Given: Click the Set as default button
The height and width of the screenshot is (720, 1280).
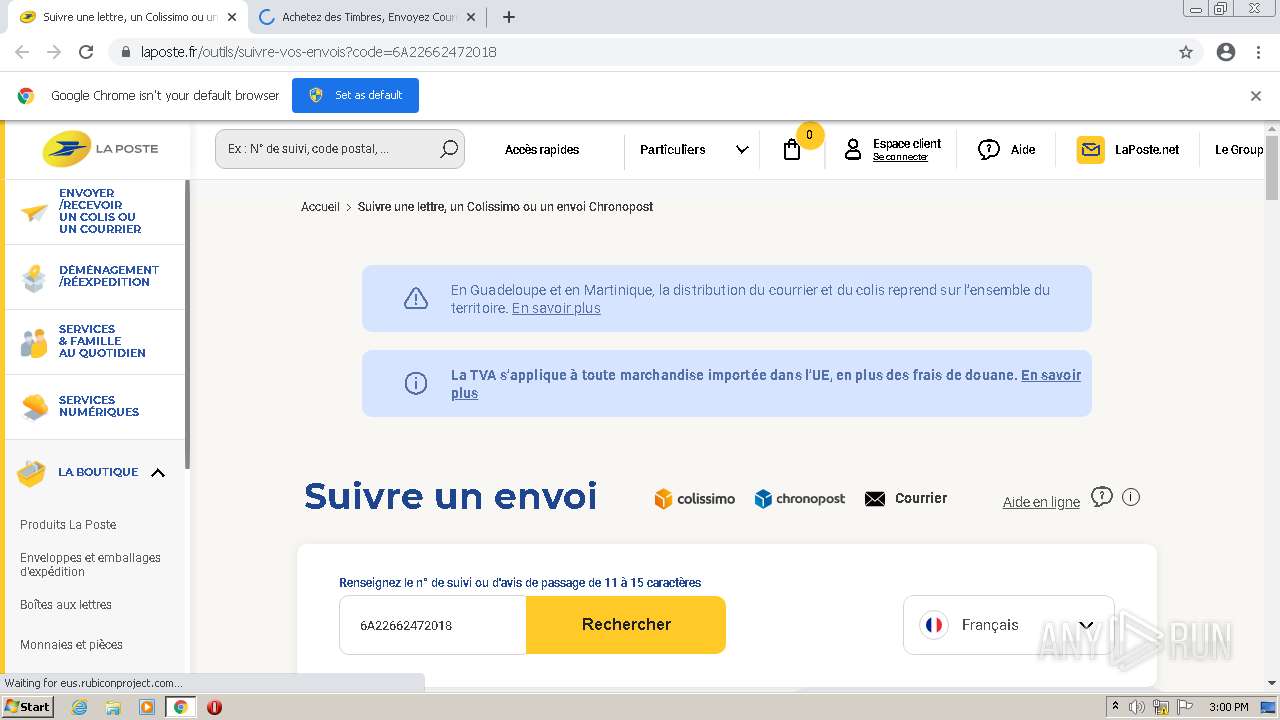Looking at the screenshot, I should [x=355, y=96].
